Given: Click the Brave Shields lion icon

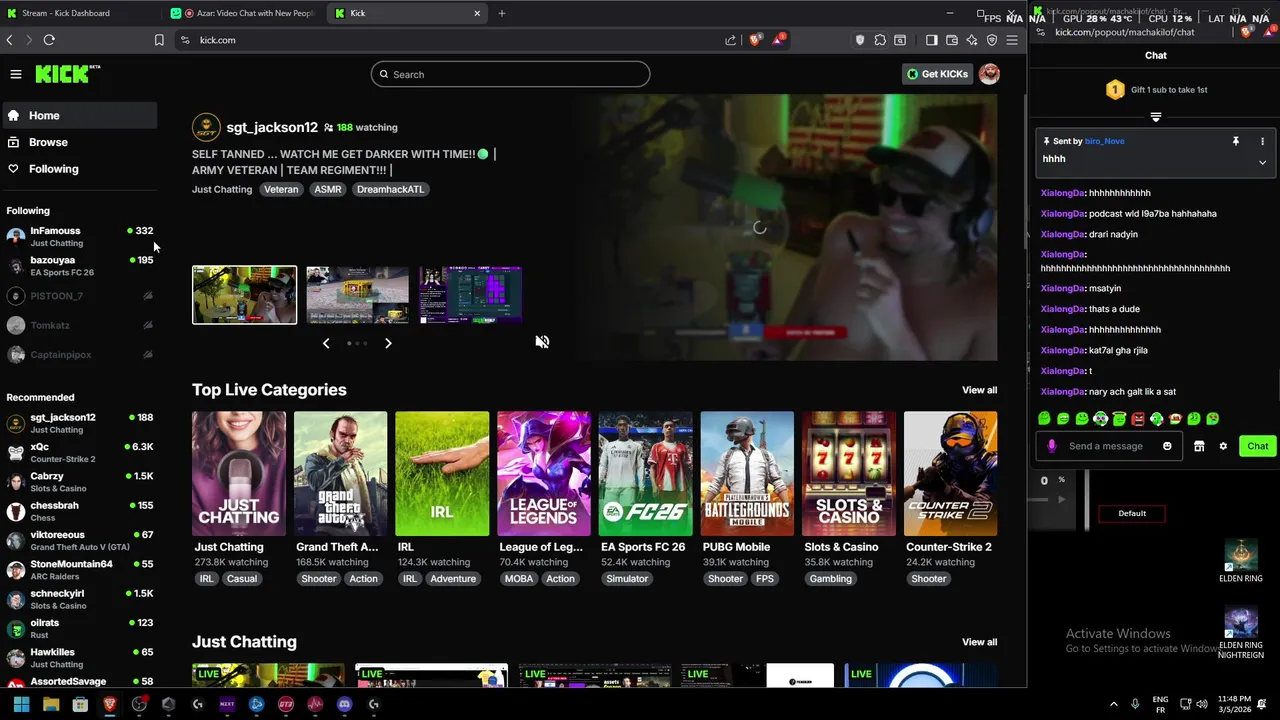Looking at the screenshot, I should (756, 40).
